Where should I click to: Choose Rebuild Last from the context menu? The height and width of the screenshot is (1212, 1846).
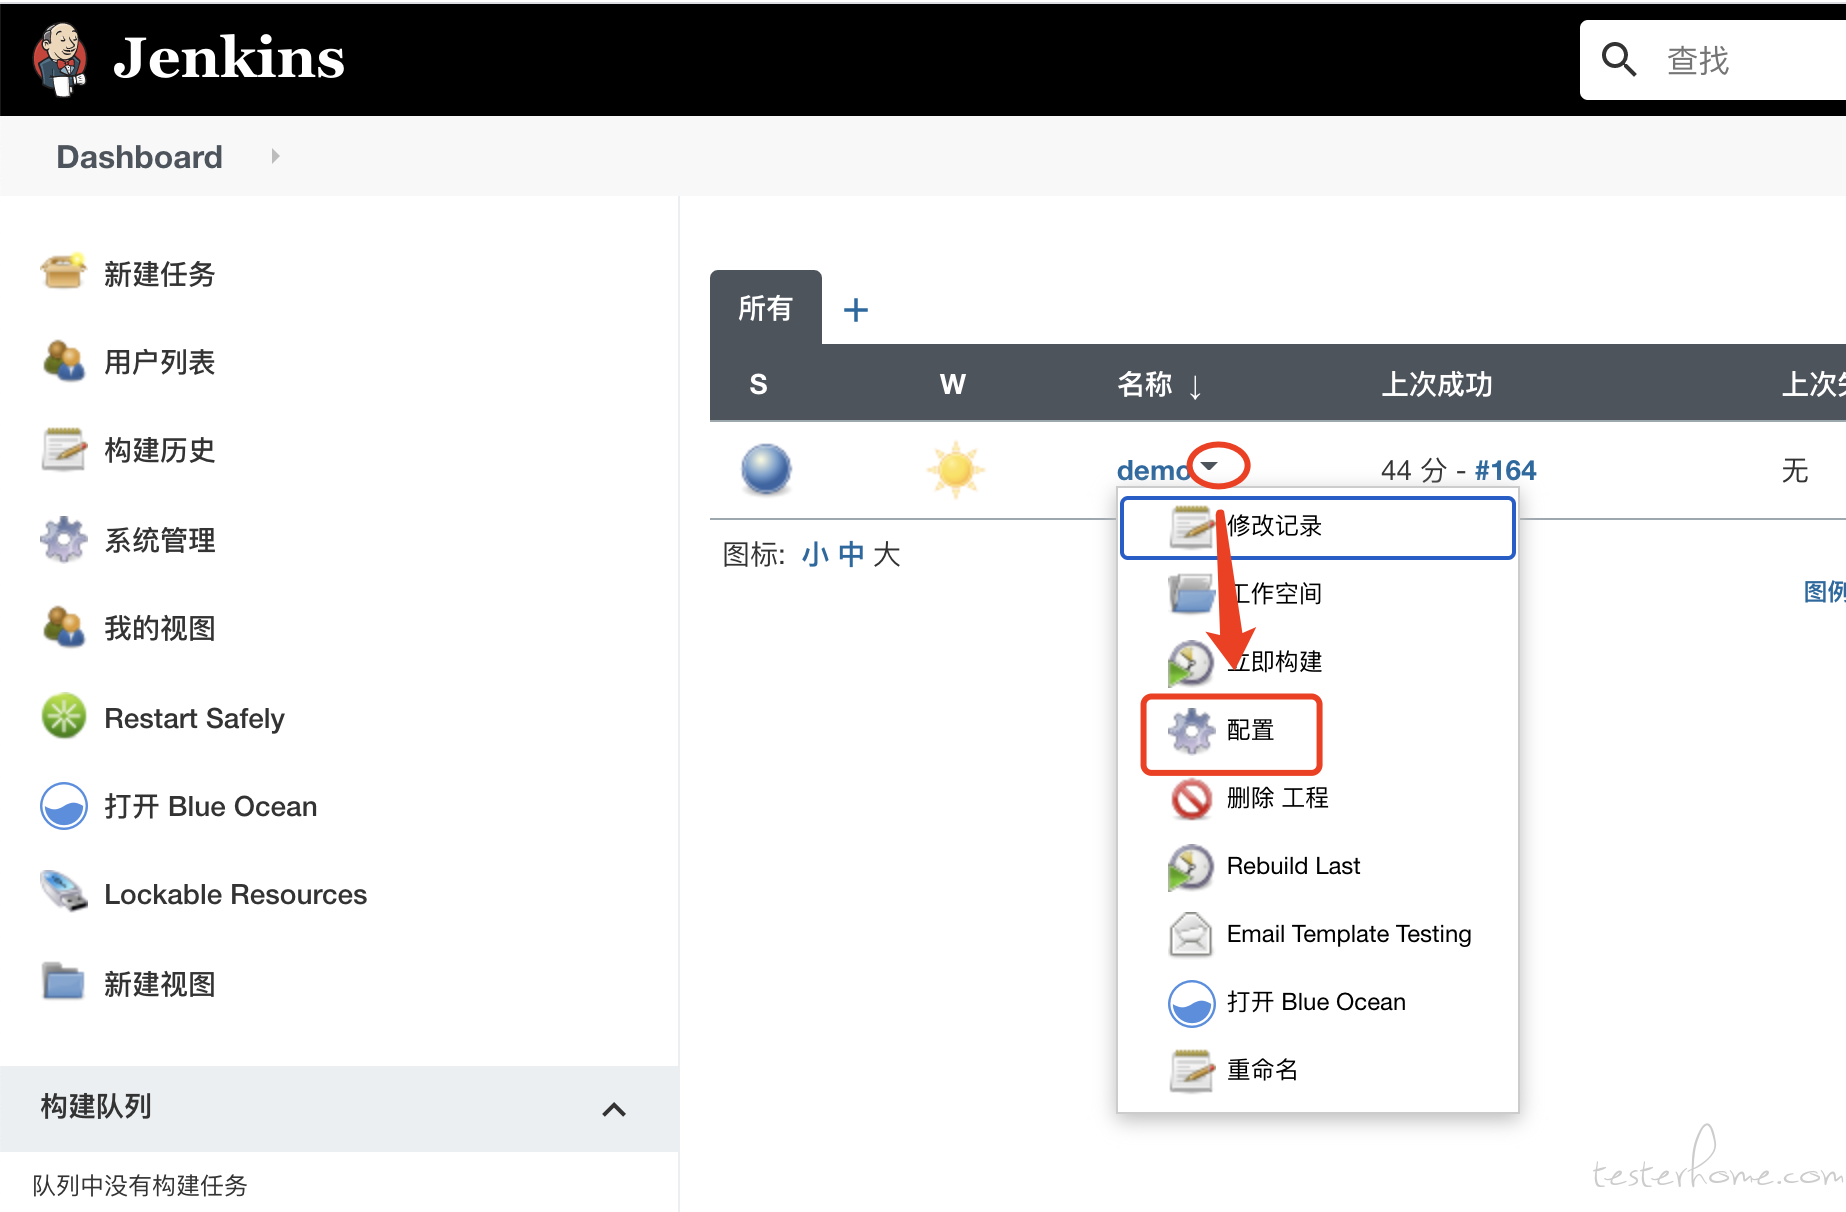click(1317, 866)
